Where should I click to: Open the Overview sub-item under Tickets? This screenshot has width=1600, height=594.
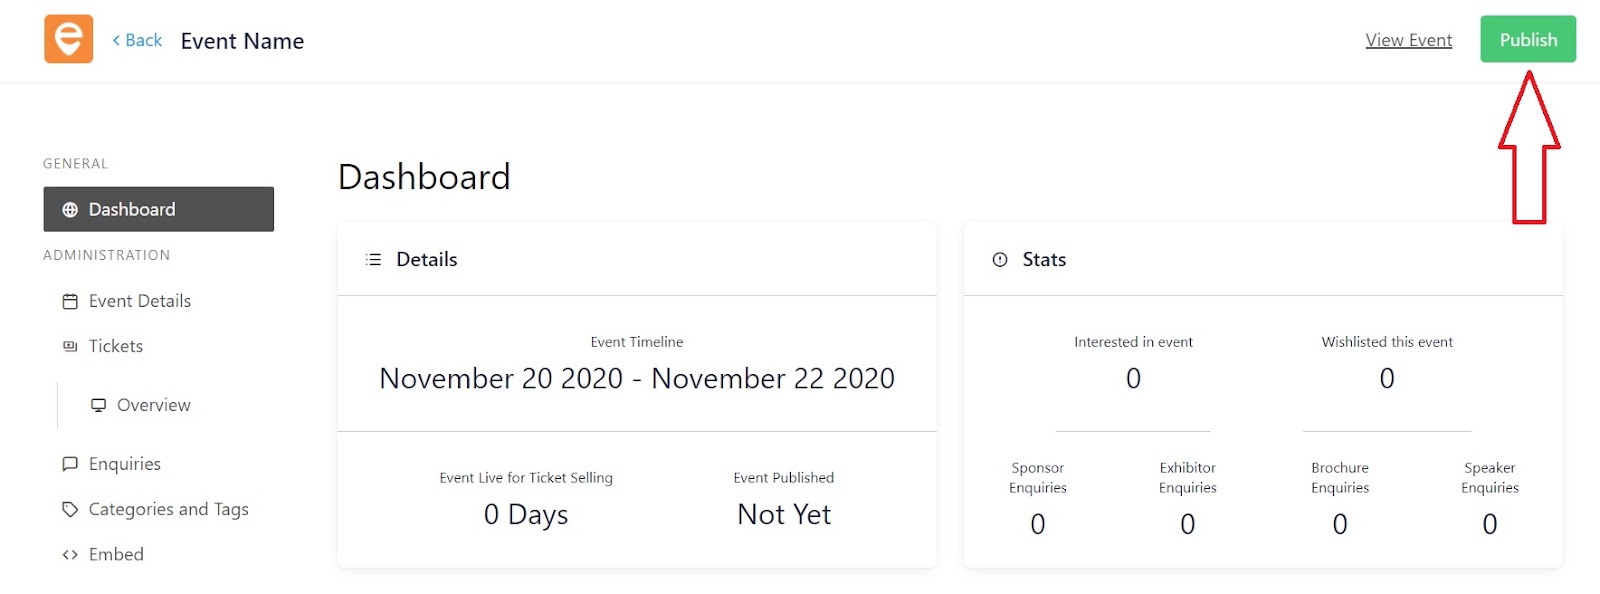pos(153,405)
